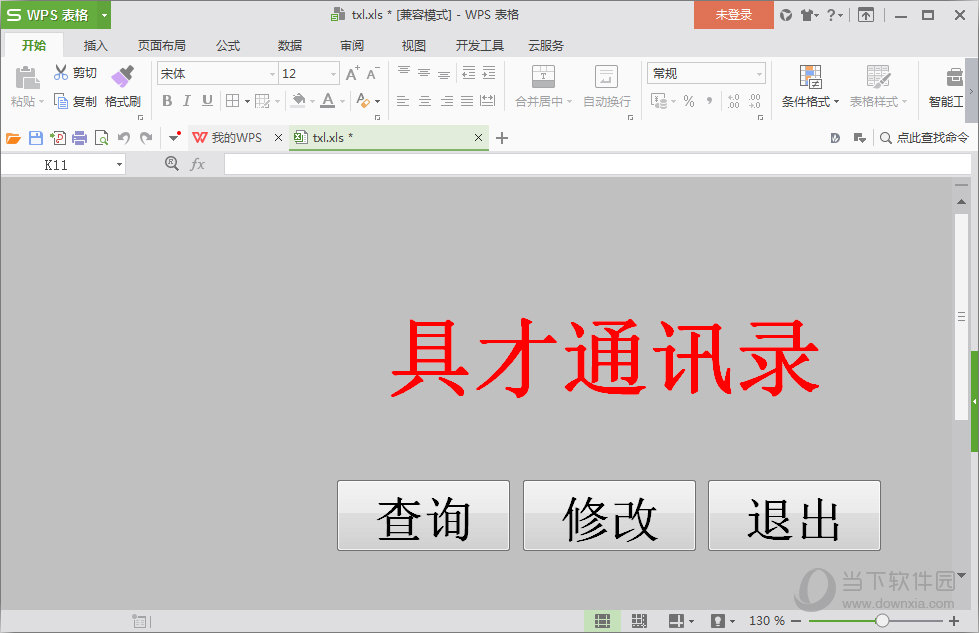Click the insert function fx icon
Screen dimensions: 979x633
click(198, 164)
